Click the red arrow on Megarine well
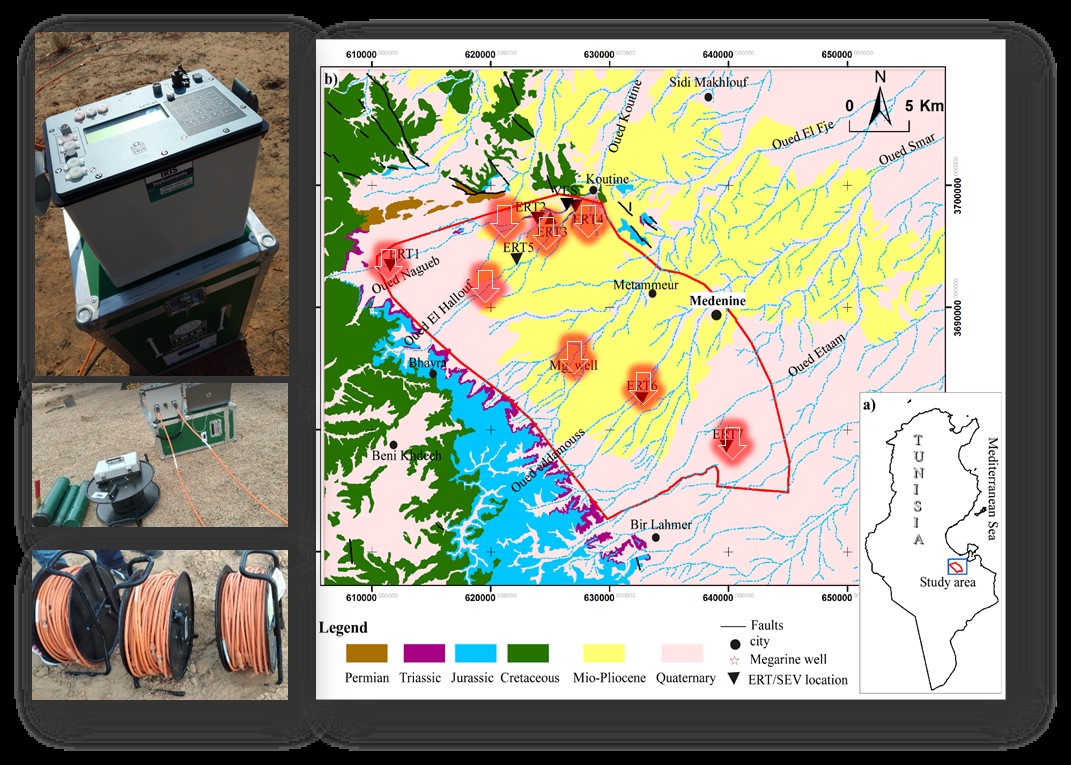This screenshot has height=765, width=1071. (x=574, y=358)
